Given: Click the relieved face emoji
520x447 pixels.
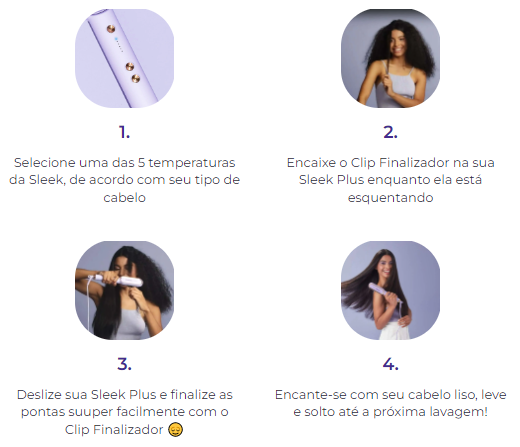Looking at the screenshot, I should tap(175, 430).
